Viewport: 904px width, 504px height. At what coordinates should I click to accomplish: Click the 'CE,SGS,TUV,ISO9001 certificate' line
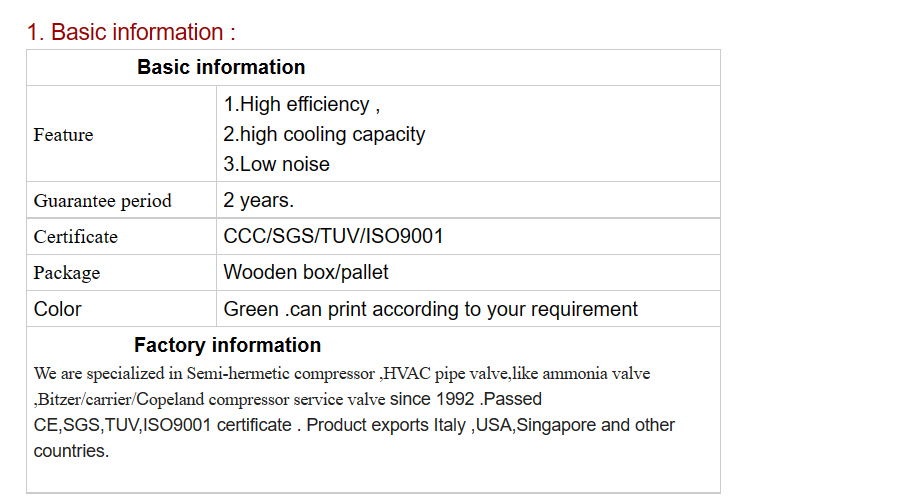point(163,425)
